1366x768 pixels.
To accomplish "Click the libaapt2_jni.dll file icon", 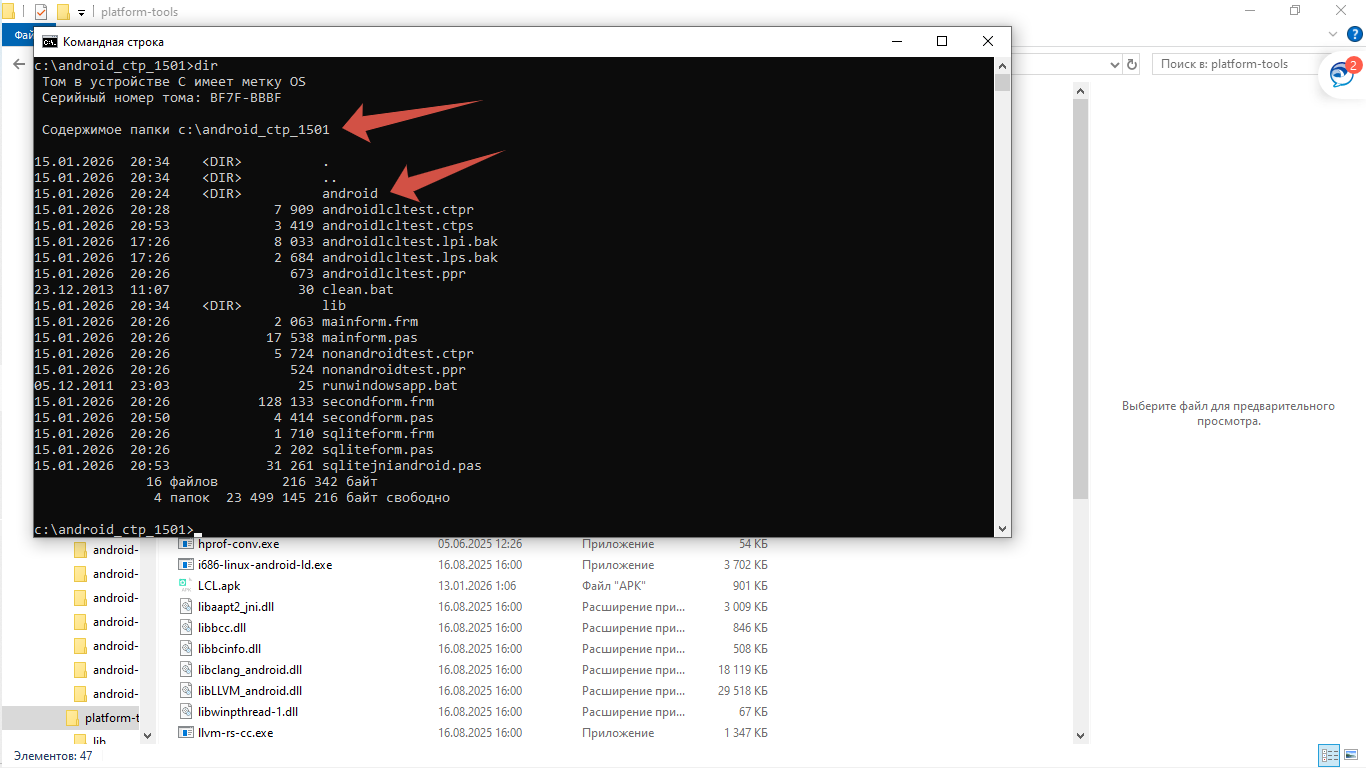I will tap(185, 607).
